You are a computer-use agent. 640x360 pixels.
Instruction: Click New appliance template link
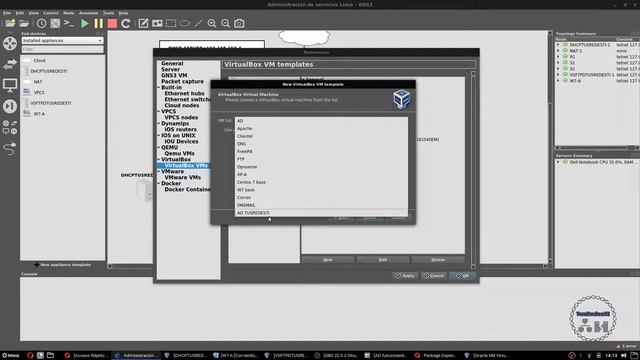pyautogui.click(x=62, y=265)
